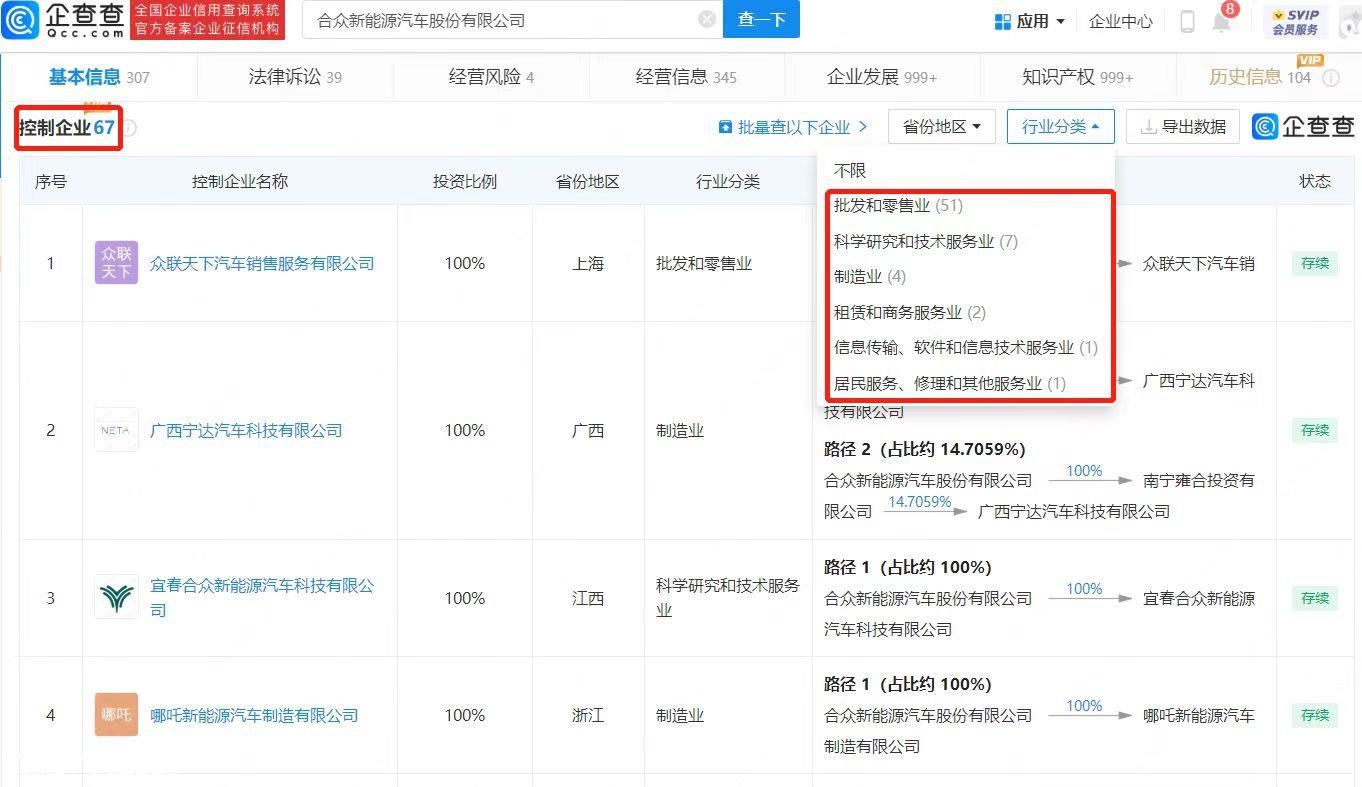This screenshot has height=787, width=1362.
Task: Click the 众联天下 company logo
Action: point(116,263)
